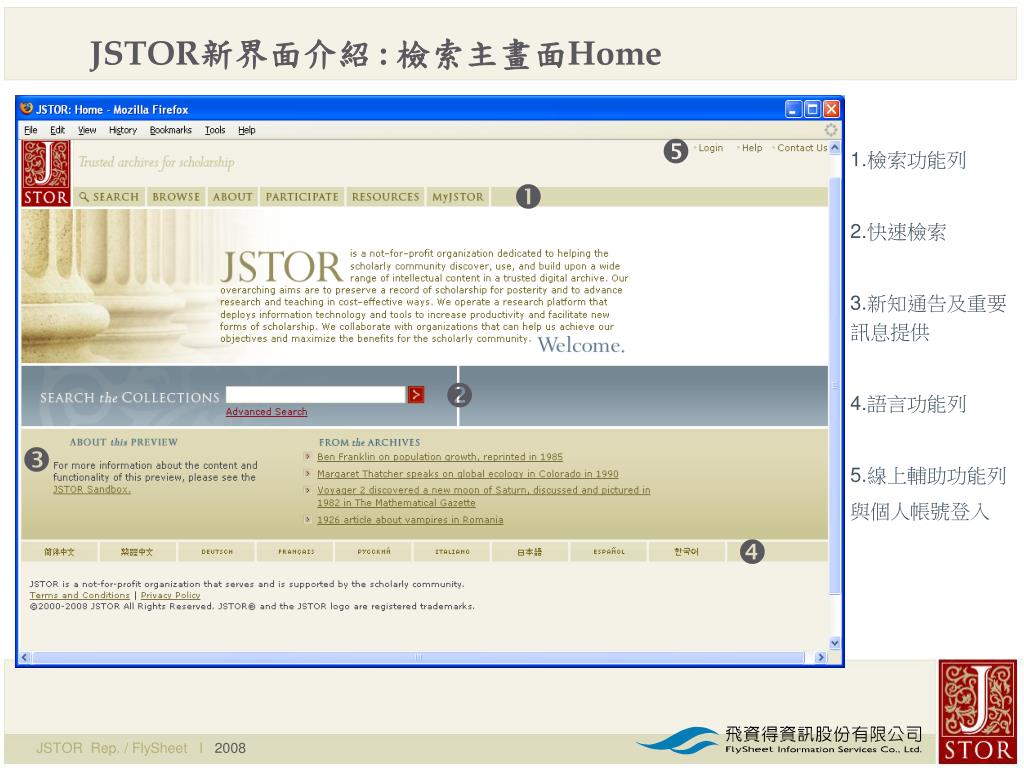
Task: Switch language to Traditional Chinese 繁體中文
Action: (137, 552)
